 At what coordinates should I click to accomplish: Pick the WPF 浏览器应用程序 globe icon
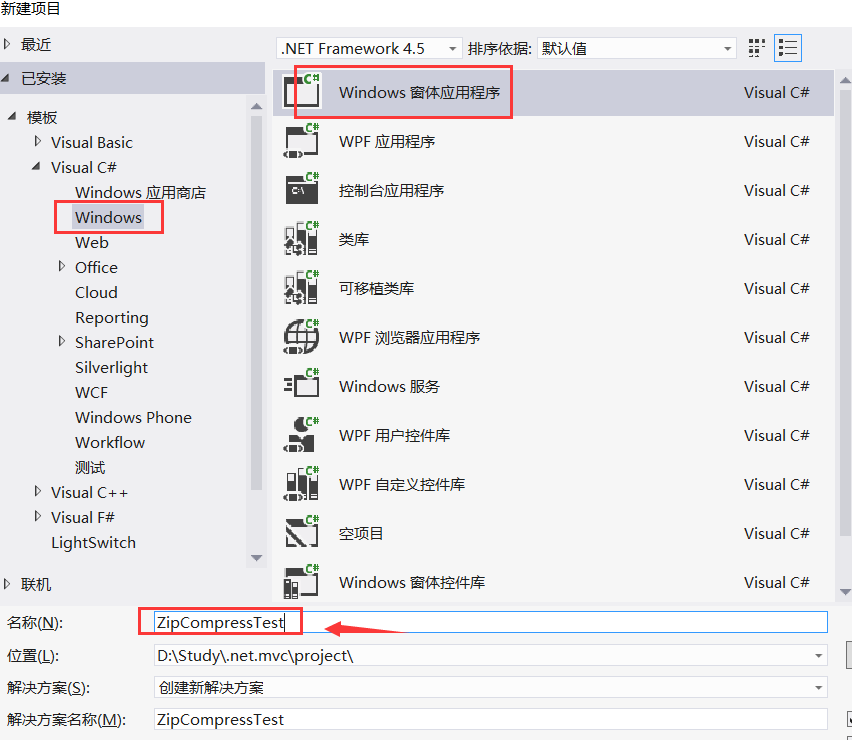coord(301,338)
